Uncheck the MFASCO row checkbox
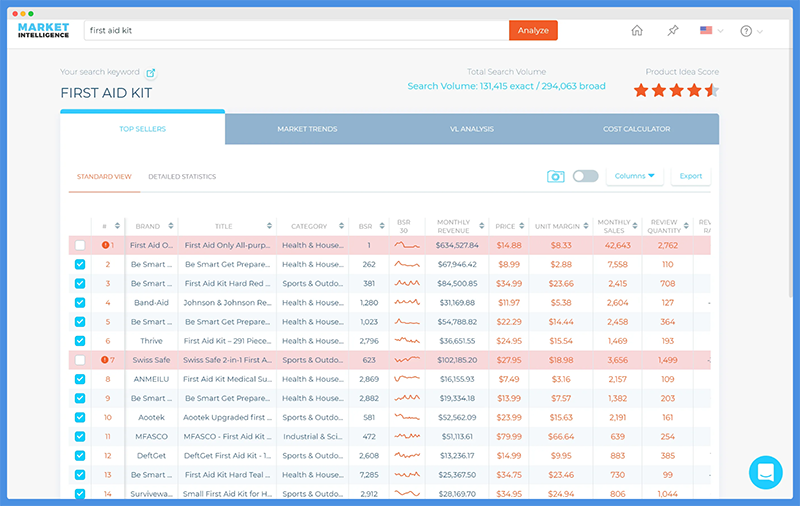The width and height of the screenshot is (800, 506). click(x=80, y=437)
